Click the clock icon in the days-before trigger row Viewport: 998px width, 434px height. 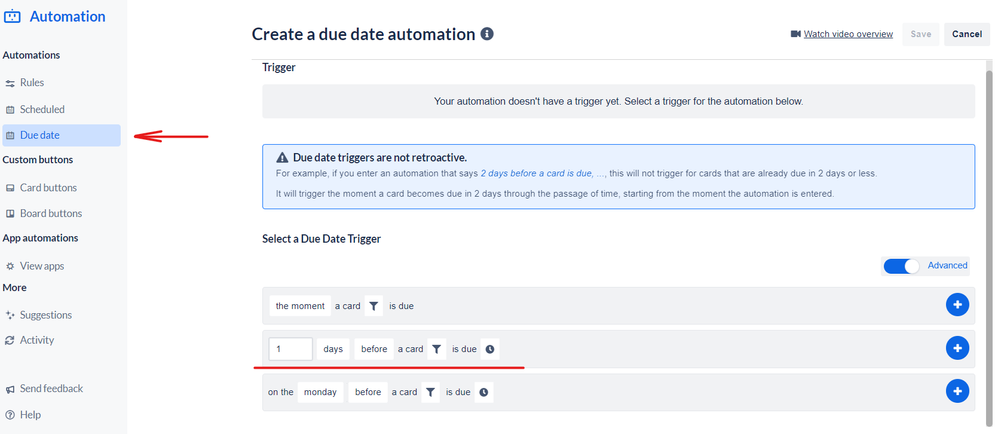[x=489, y=349]
